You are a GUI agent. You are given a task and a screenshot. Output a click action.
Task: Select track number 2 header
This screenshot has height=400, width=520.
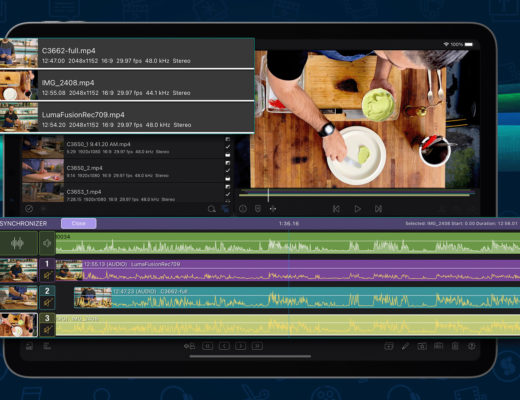click(47, 291)
